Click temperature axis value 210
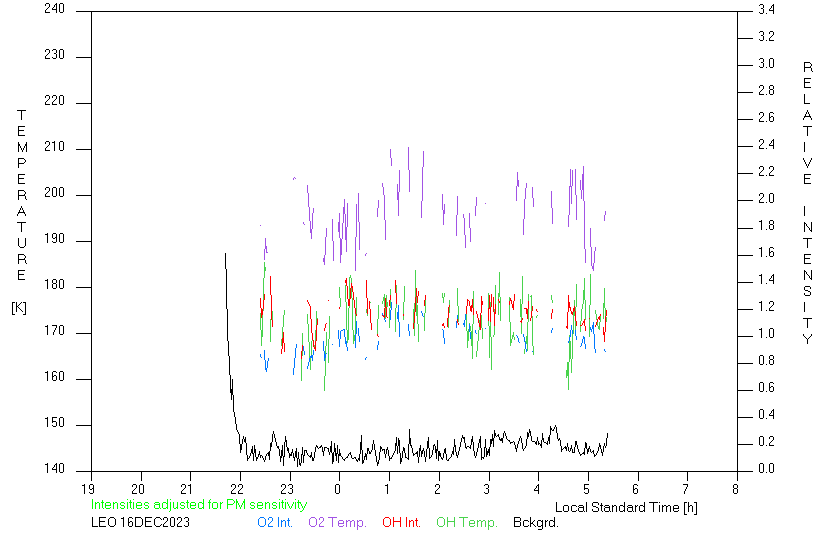The height and width of the screenshot is (535, 828). click(x=54, y=147)
